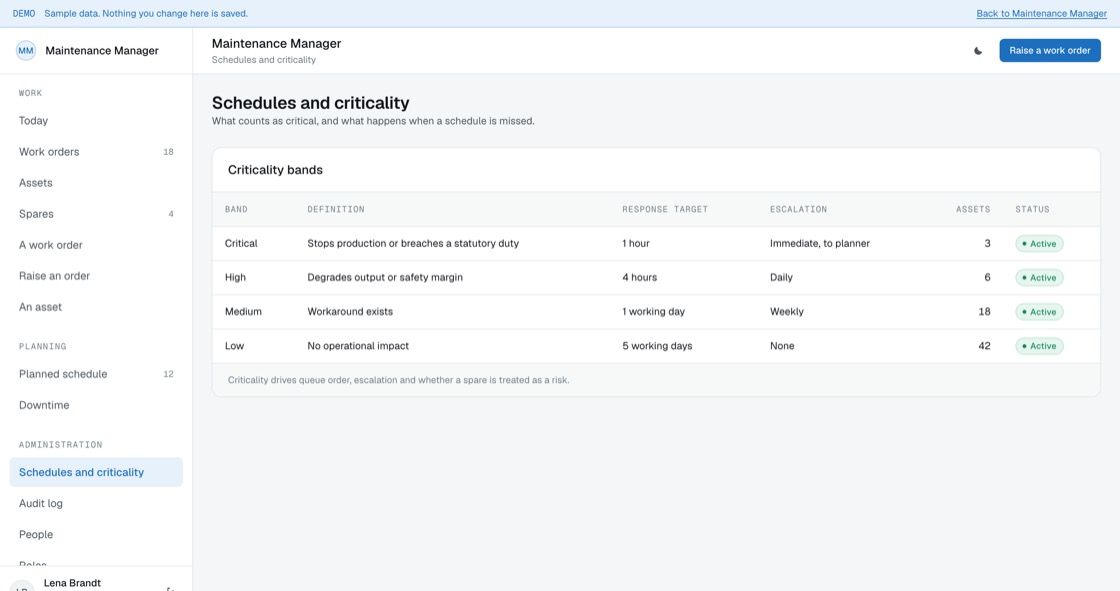Screen dimensions: 1120x591
Task: Select Schedules and criticality nav item
Action: coord(96,472)
